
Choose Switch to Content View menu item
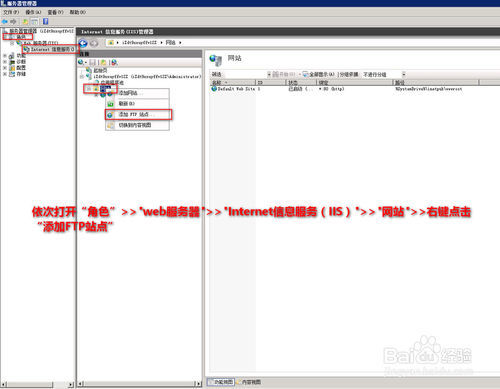point(137,125)
